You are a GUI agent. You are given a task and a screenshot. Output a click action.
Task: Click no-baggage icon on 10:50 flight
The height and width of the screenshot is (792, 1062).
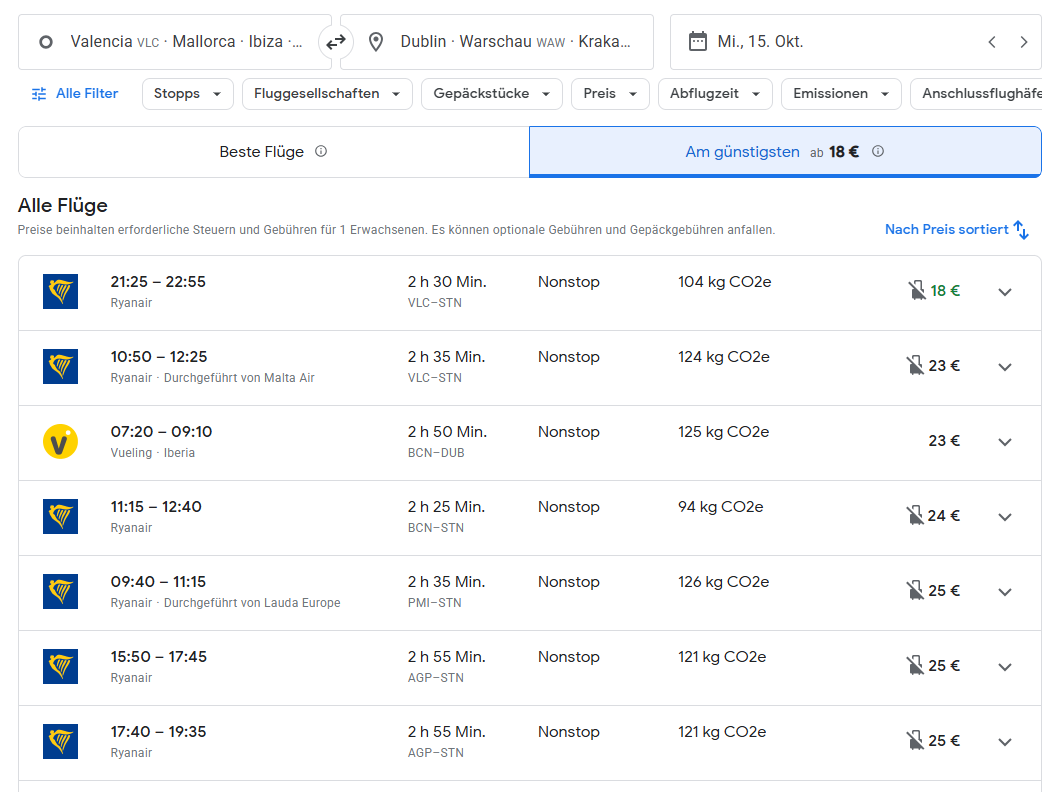pyautogui.click(x=915, y=366)
